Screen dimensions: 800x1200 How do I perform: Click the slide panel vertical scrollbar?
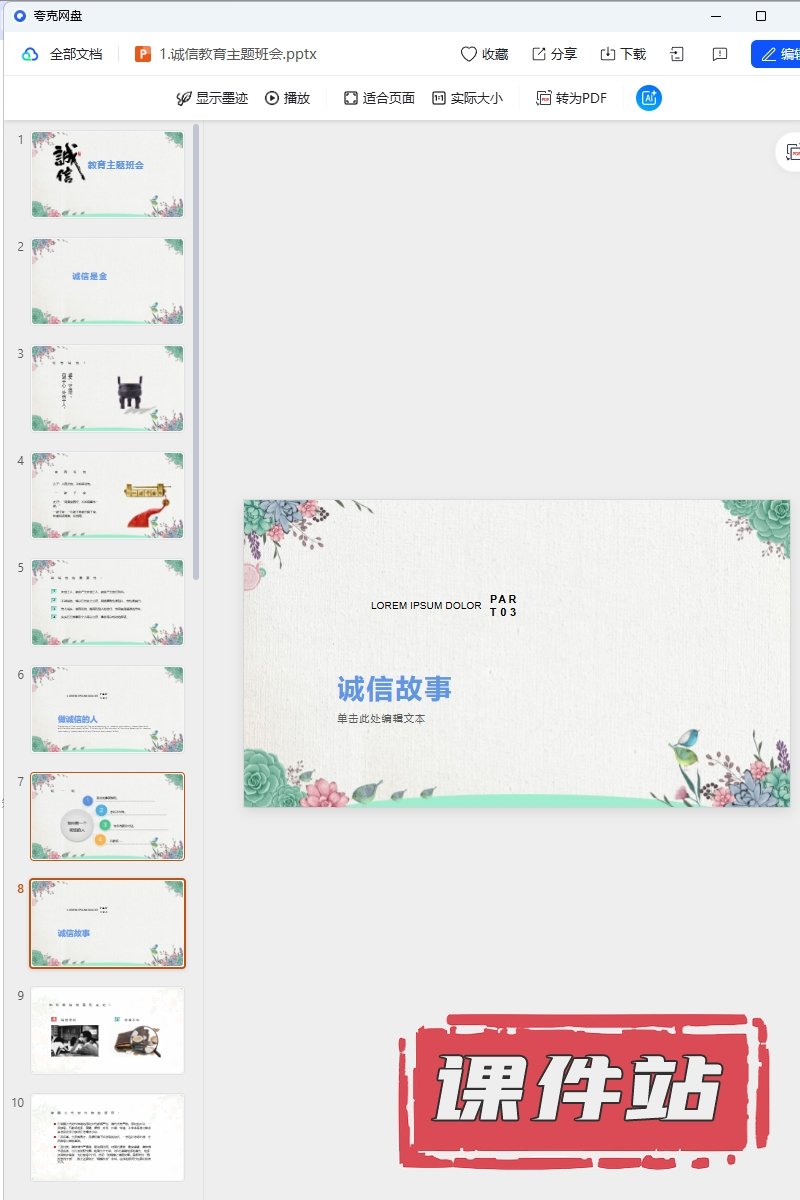pos(197,350)
